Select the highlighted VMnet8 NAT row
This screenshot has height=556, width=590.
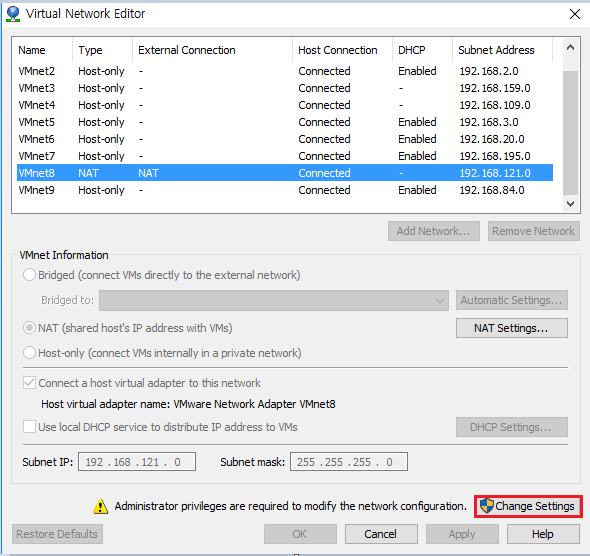click(285, 173)
